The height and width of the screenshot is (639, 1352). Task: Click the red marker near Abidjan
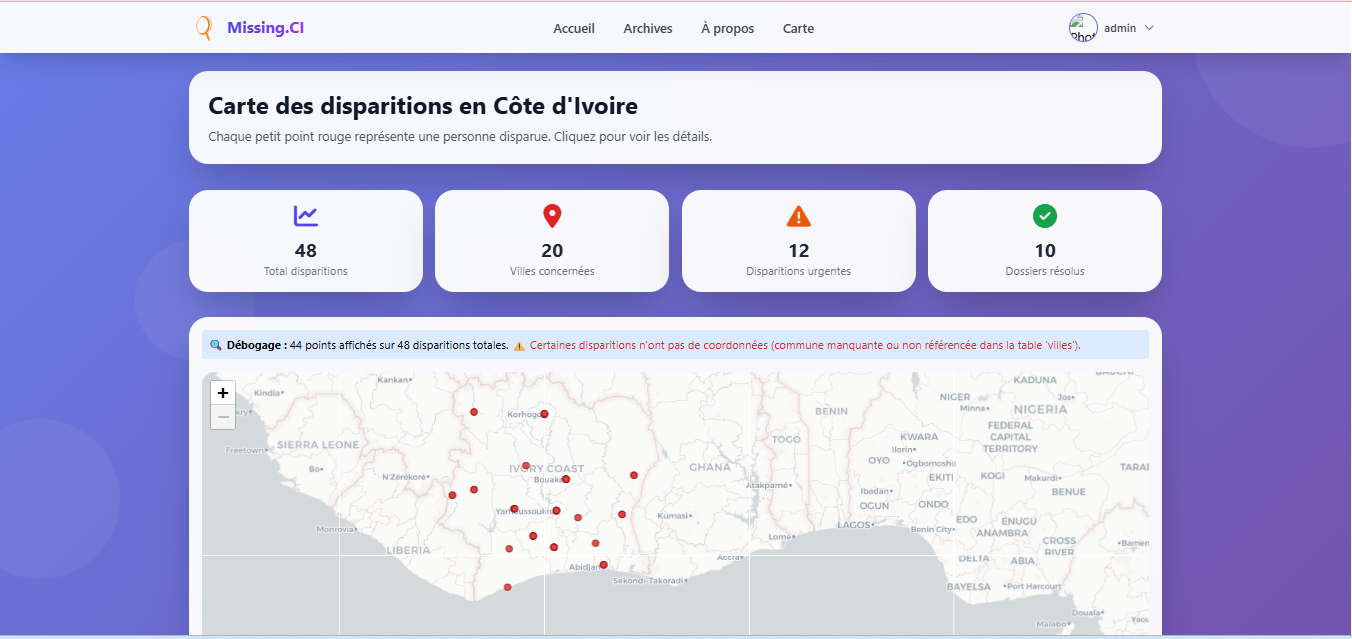pos(603,565)
